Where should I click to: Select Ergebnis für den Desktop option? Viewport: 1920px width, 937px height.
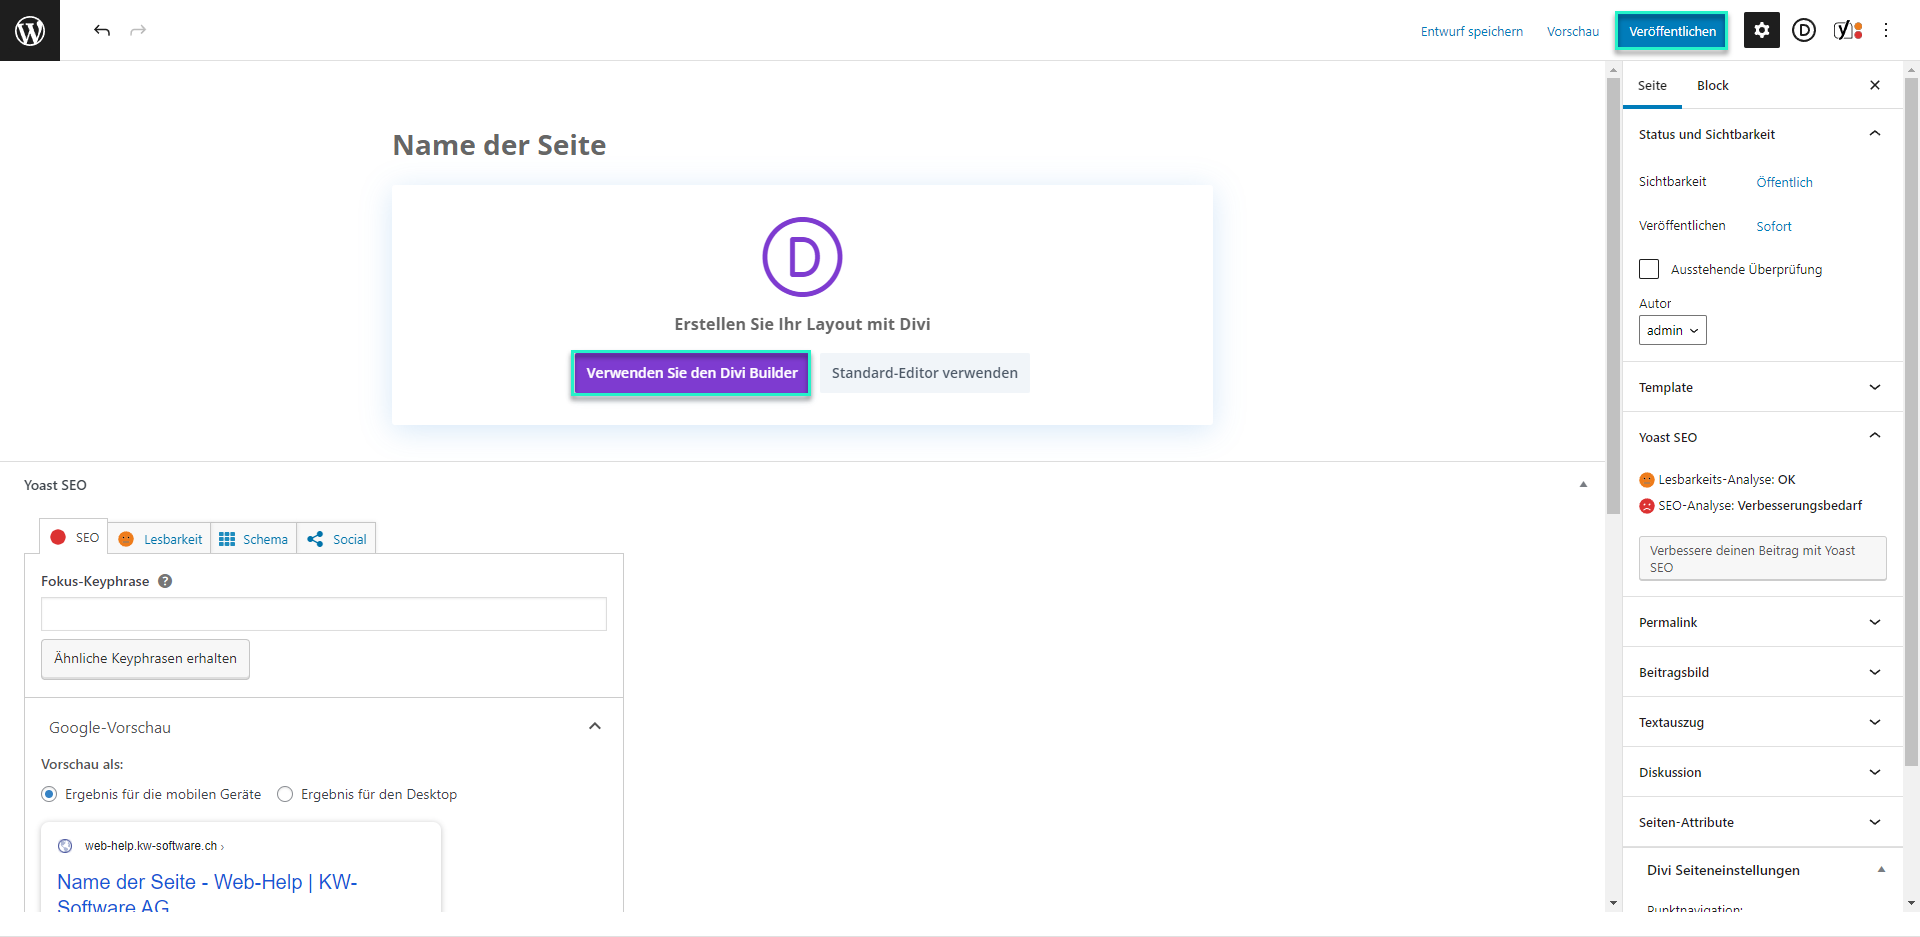coord(285,794)
